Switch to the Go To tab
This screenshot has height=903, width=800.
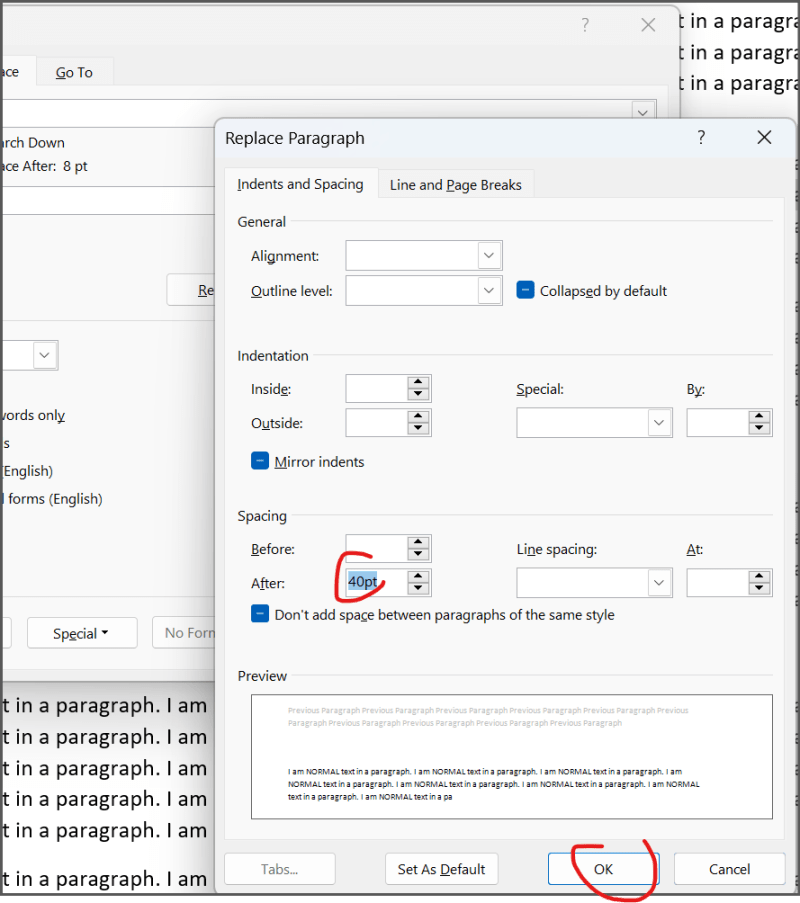coord(73,71)
